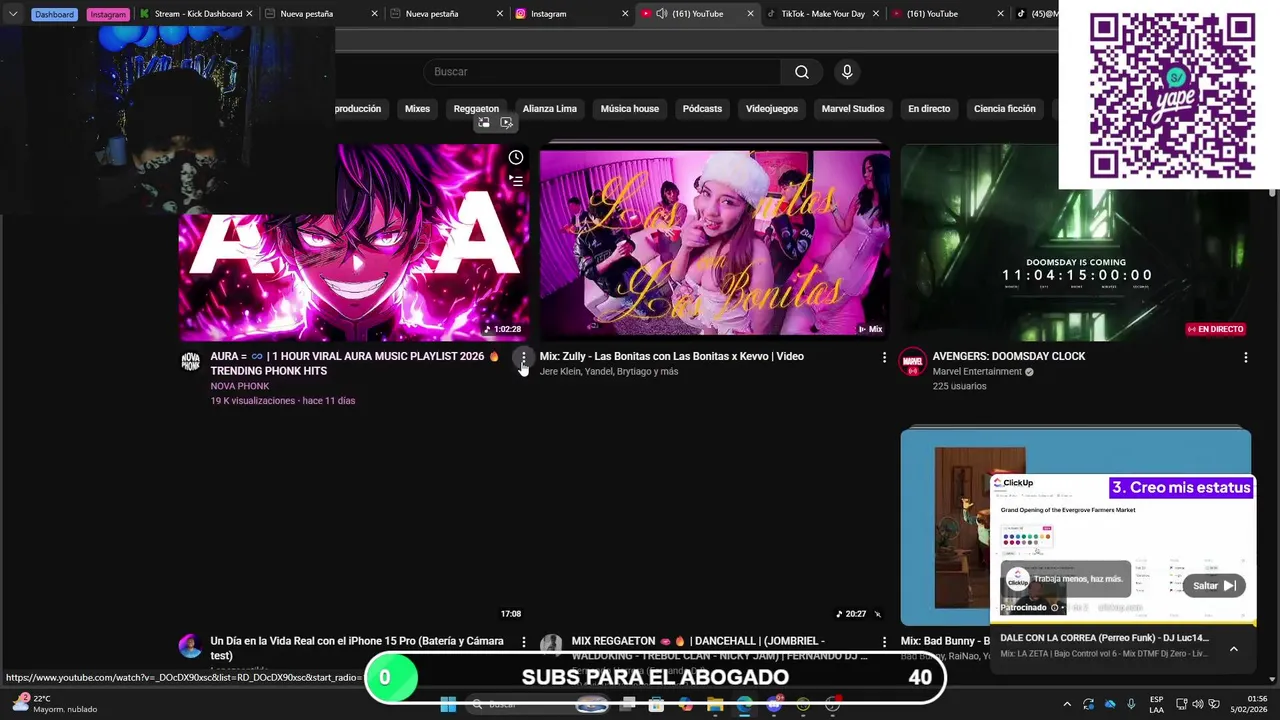Click the YouTube search magnifier button
This screenshot has height=720, width=1280.
tap(802, 72)
